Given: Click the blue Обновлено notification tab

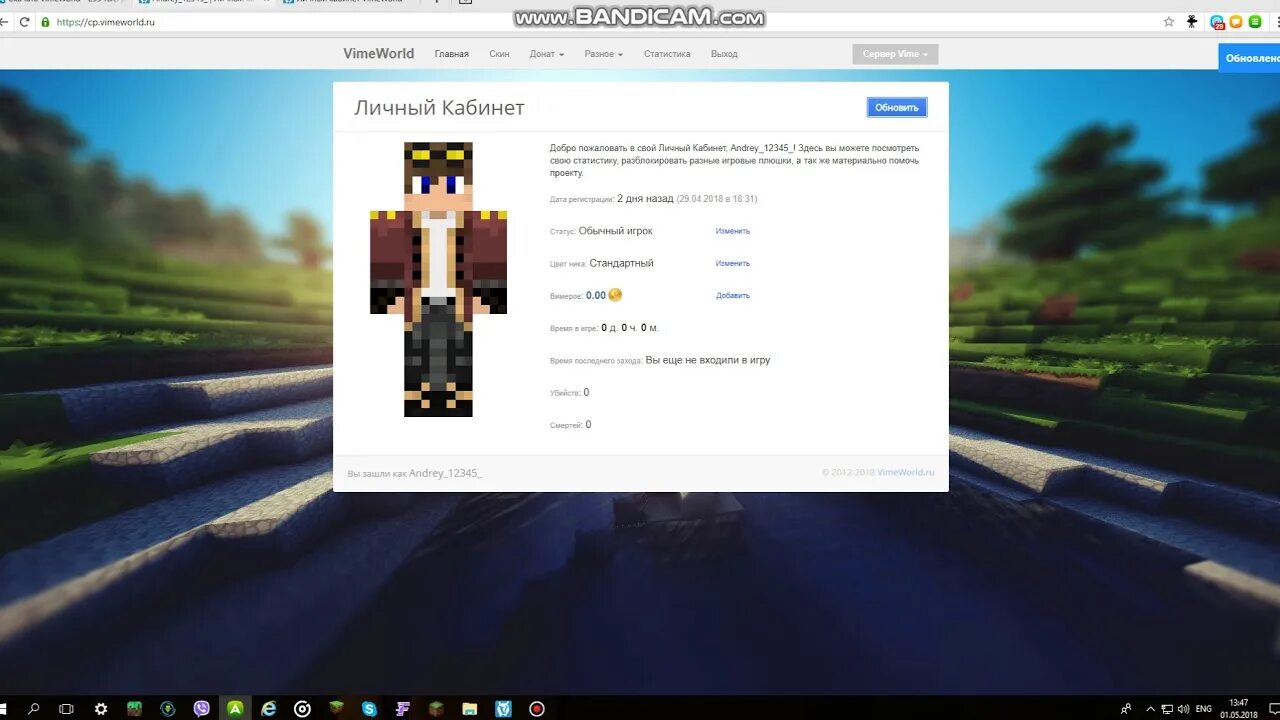Looking at the screenshot, I should (x=1249, y=58).
